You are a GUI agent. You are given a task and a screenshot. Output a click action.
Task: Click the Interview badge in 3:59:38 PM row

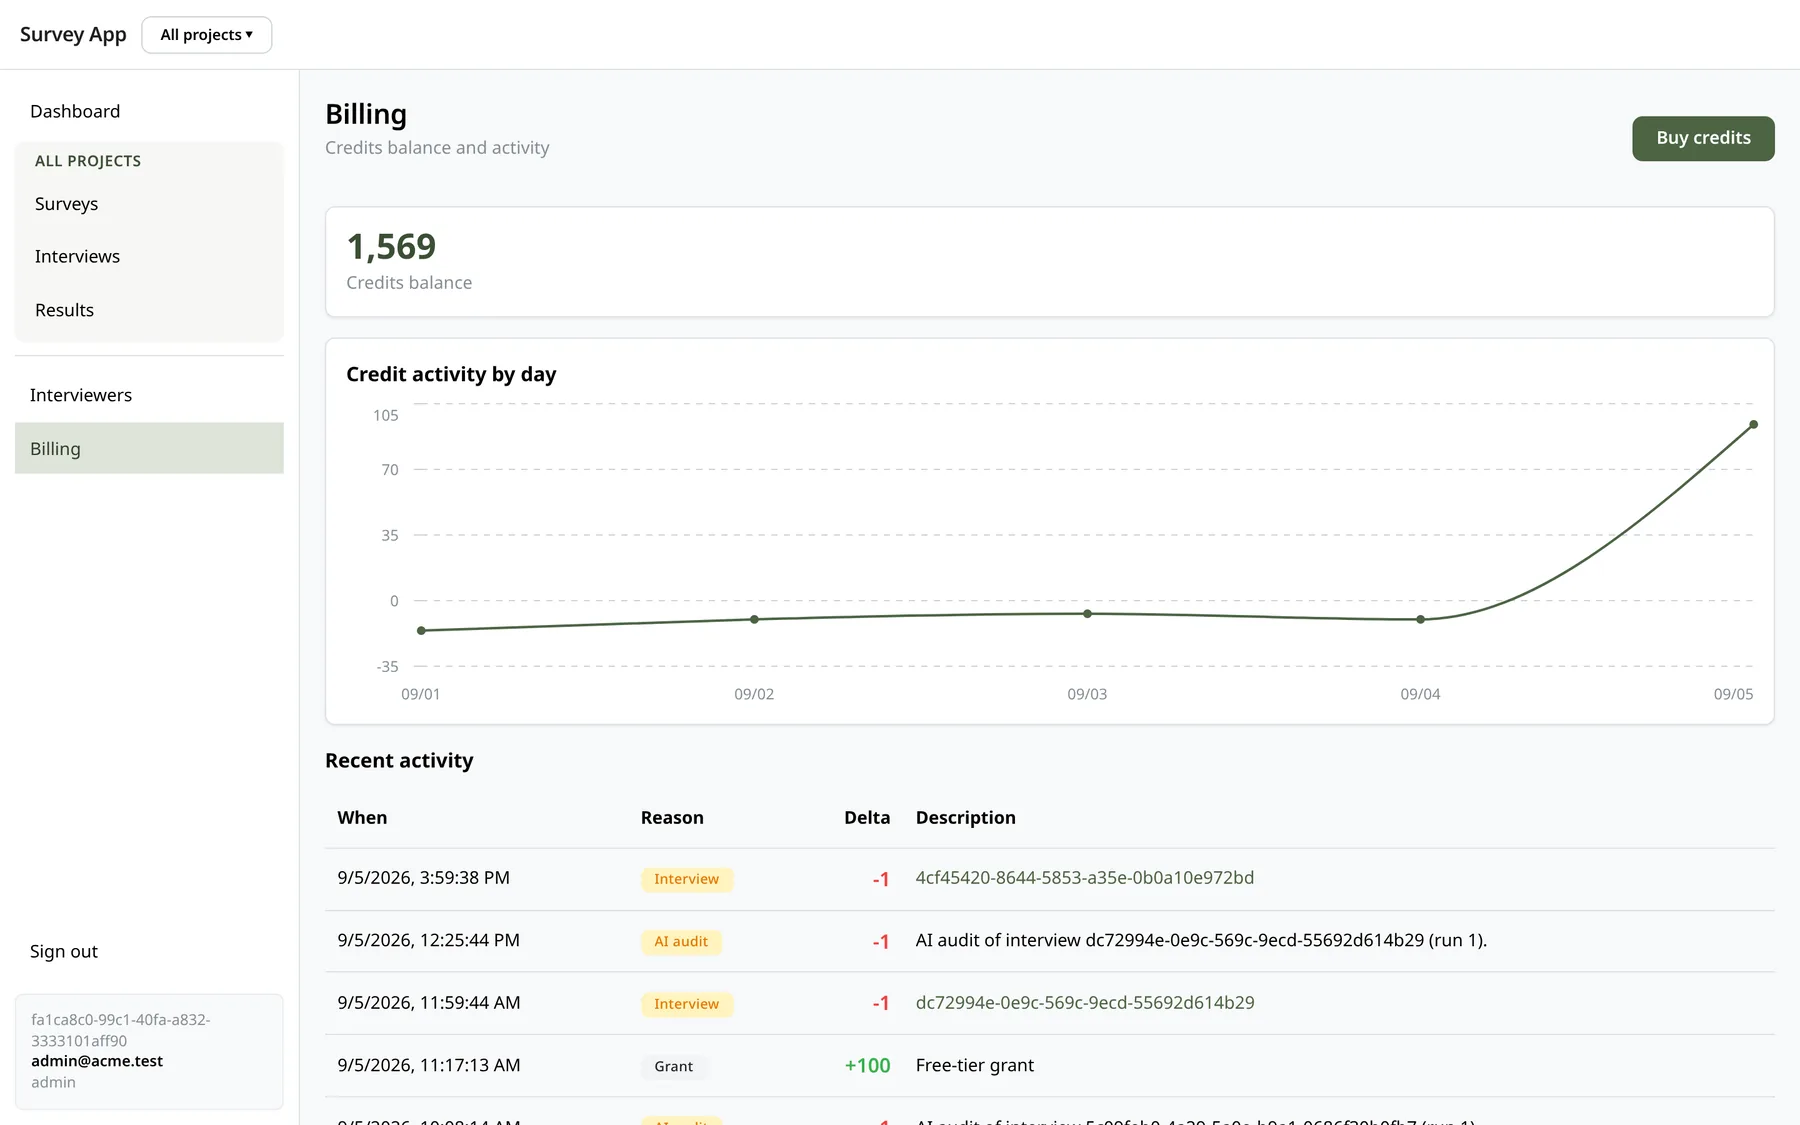687,879
